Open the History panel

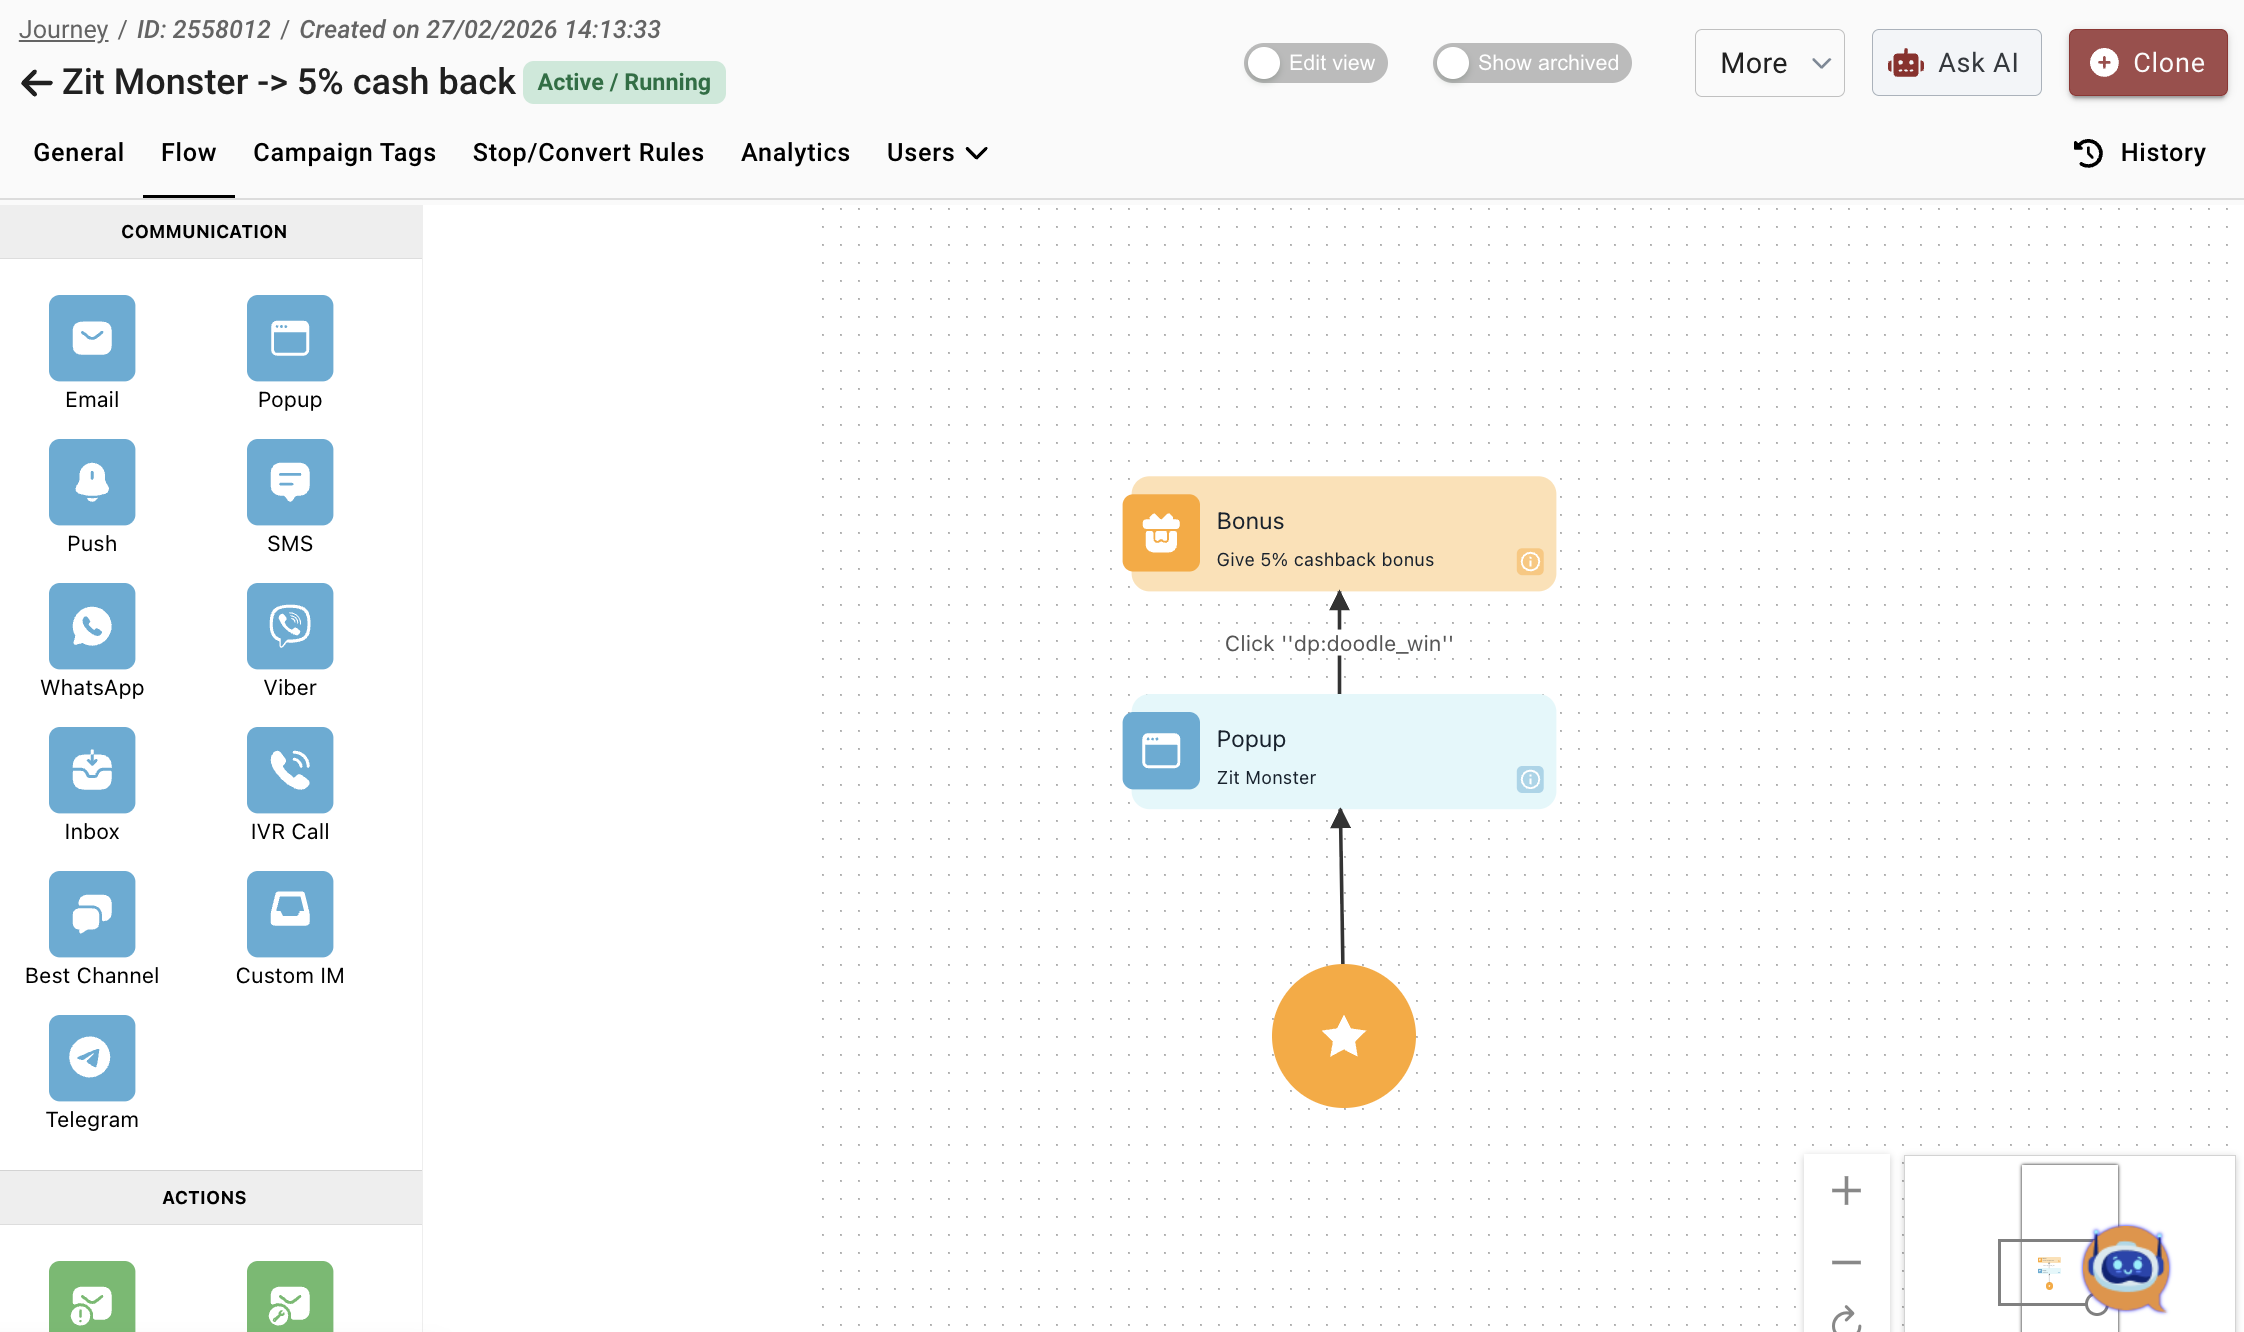(x=2140, y=153)
